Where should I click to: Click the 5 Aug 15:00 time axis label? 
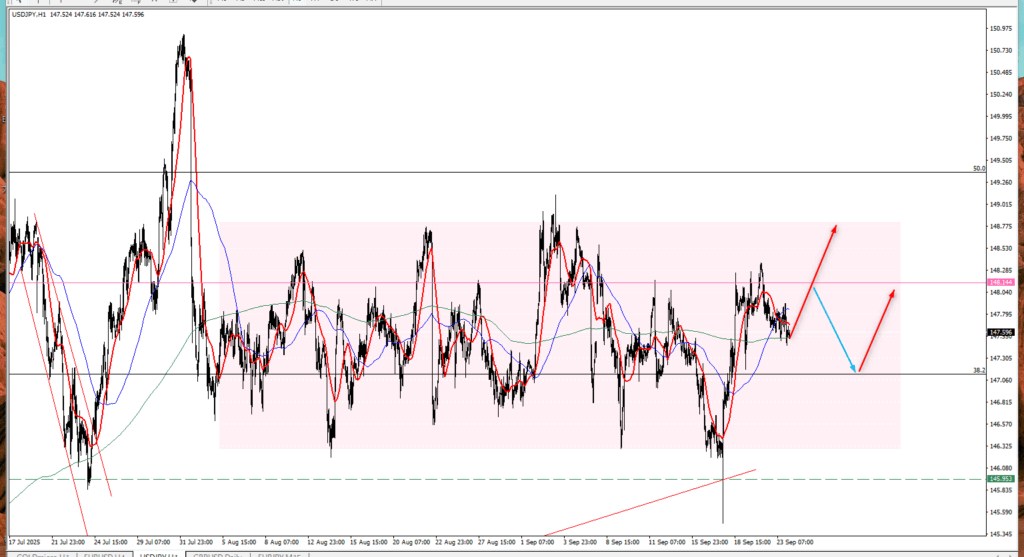coord(239,541)
